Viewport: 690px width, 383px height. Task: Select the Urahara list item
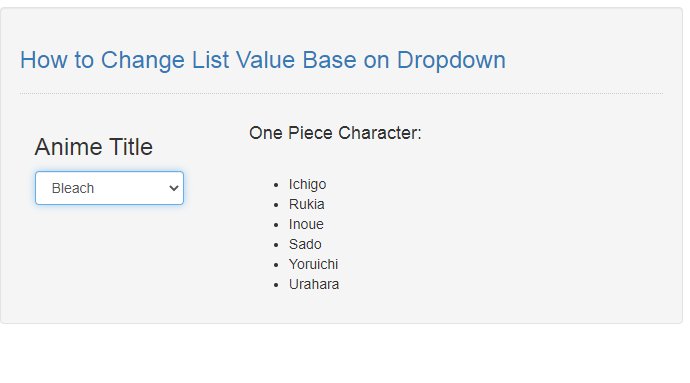[x=314, y=284]
